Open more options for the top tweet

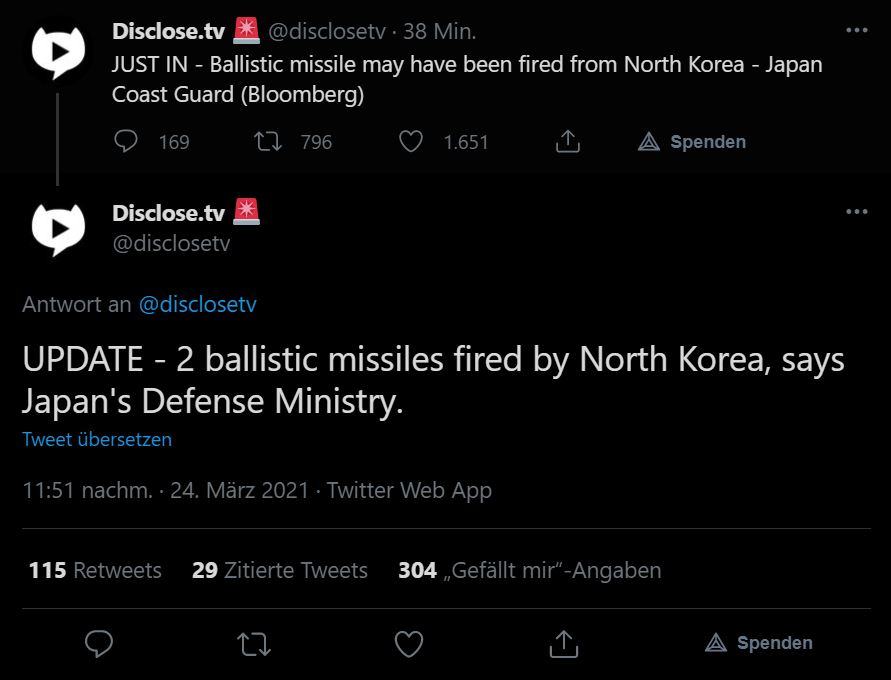click(857, 30)
